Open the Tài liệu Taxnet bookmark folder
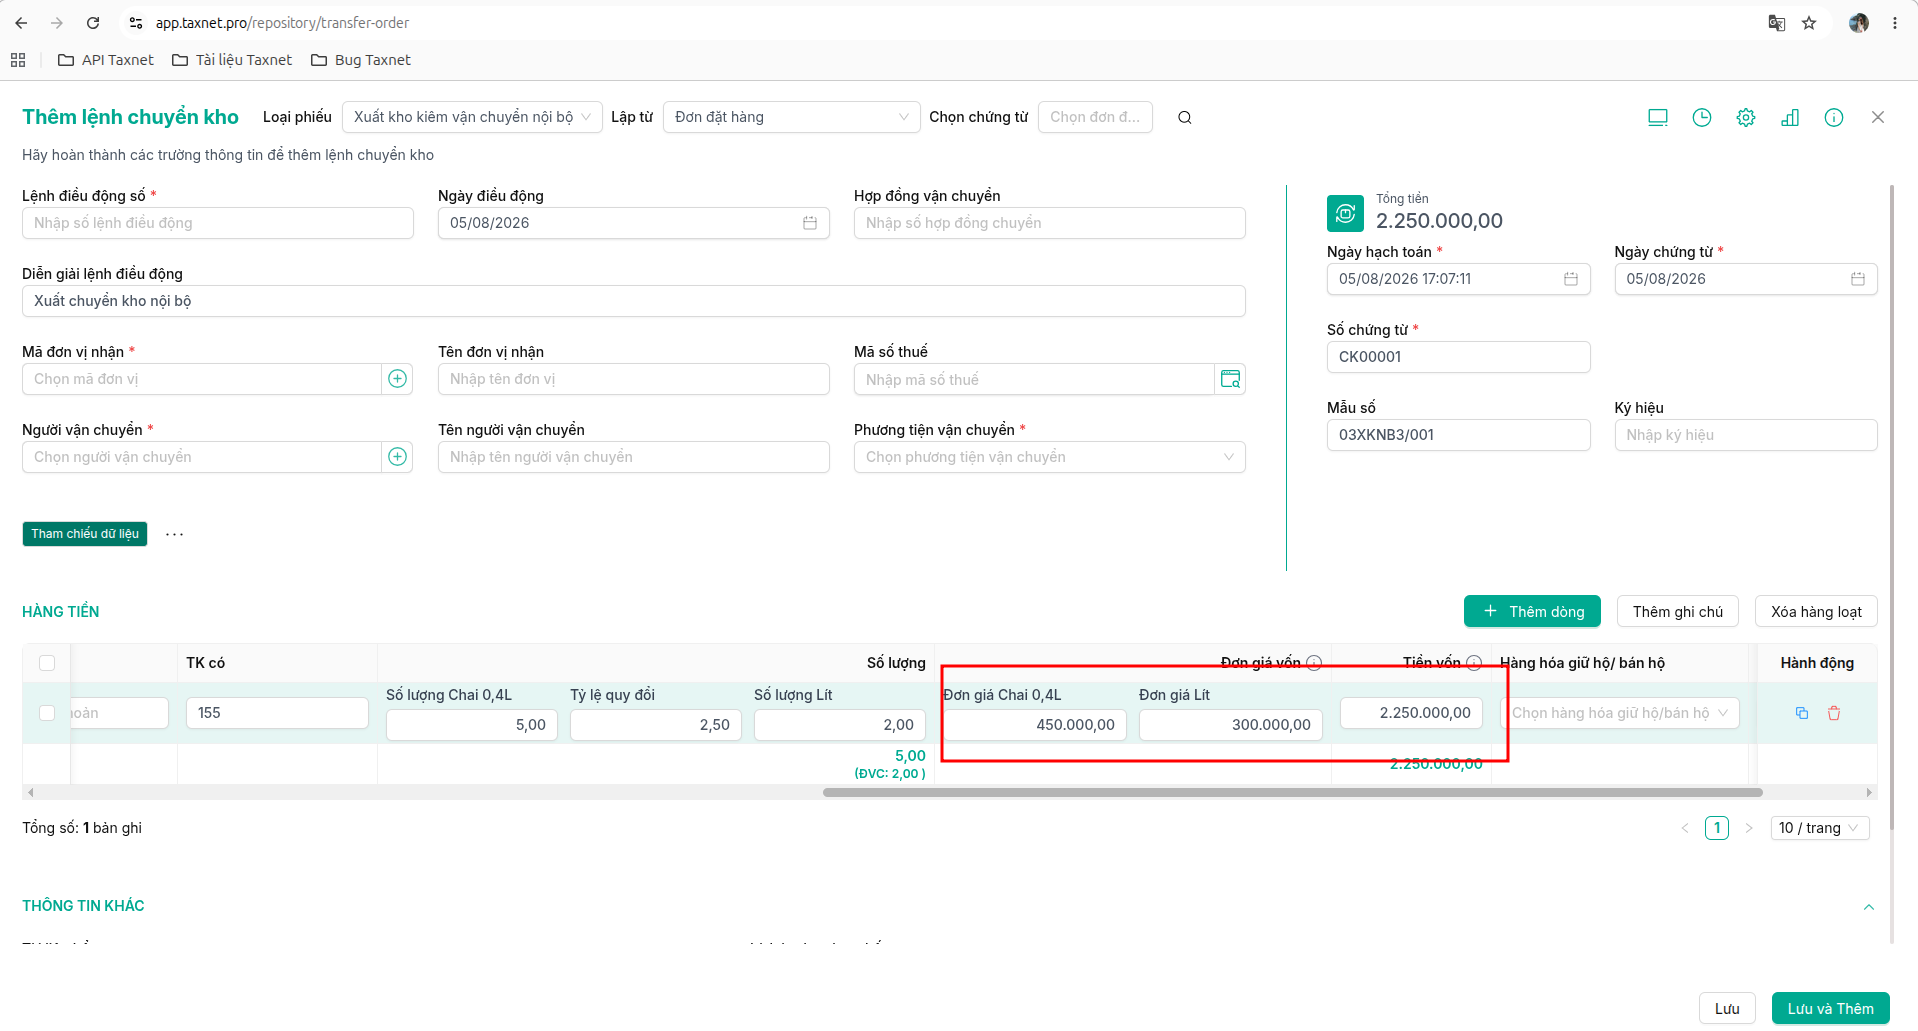The image size is (1918, 1031). [232, 60]
